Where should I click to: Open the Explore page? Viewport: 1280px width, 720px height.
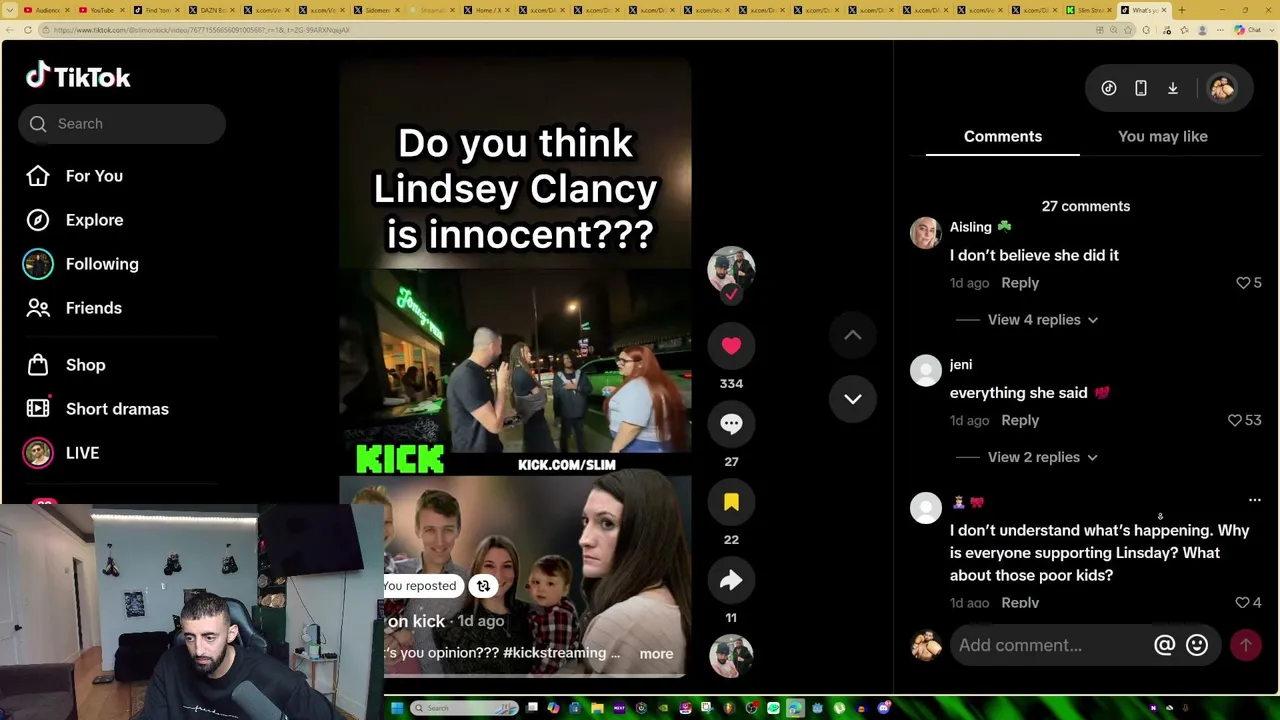point(94,220)
